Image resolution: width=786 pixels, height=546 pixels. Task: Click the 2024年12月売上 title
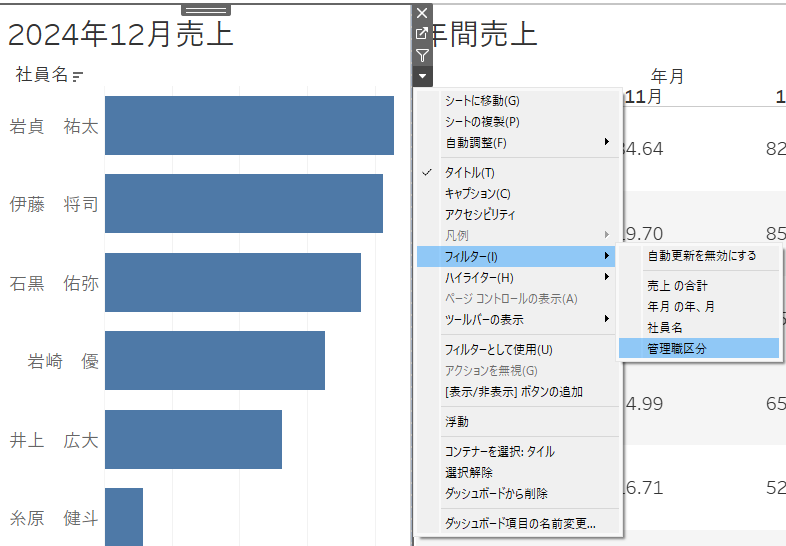[x=121, y=35]
